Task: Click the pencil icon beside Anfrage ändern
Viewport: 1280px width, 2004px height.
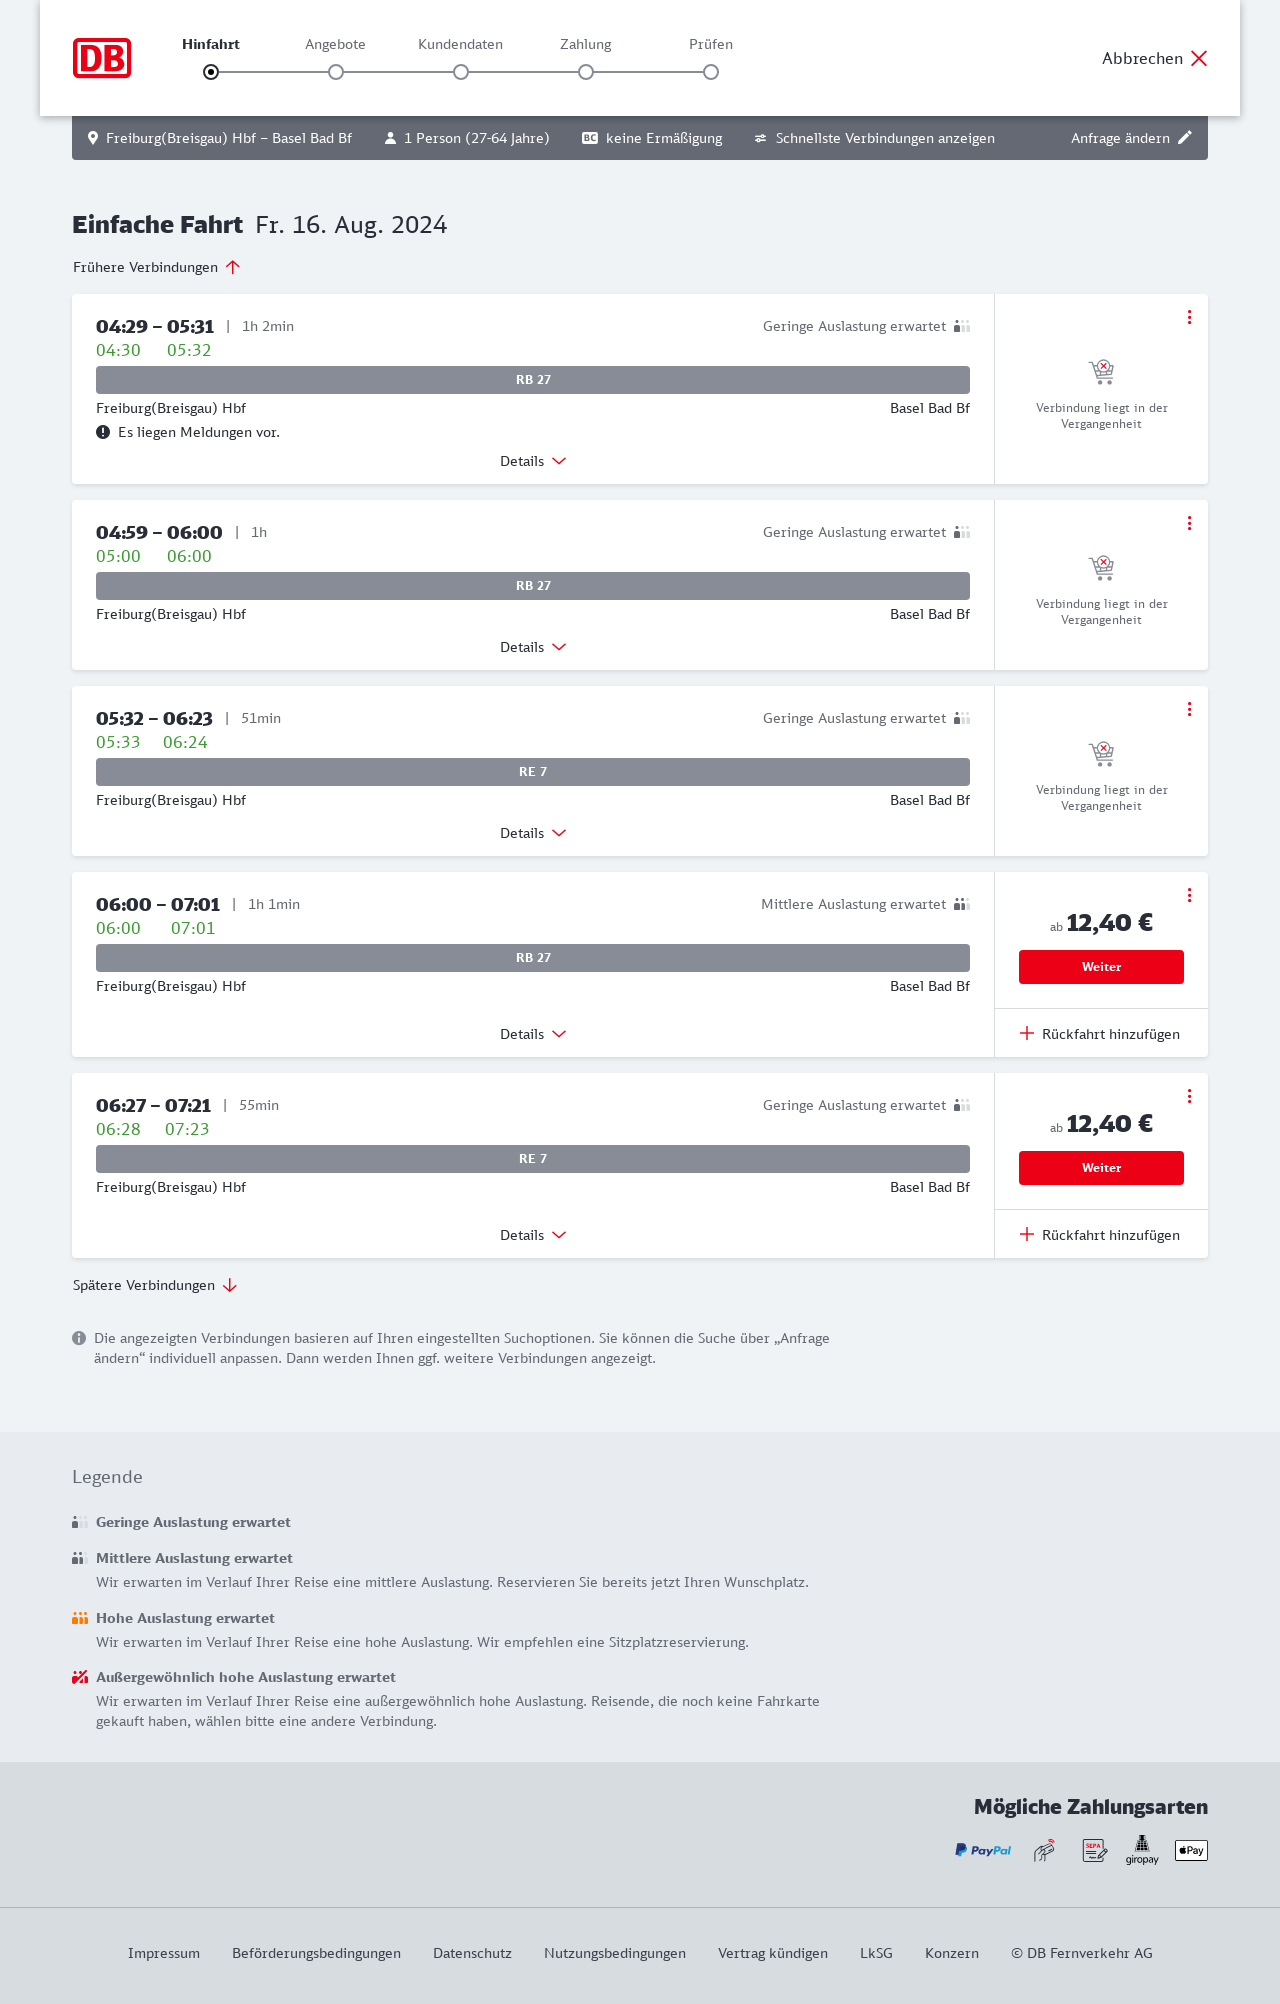Action: click(x=1185, y=138)
